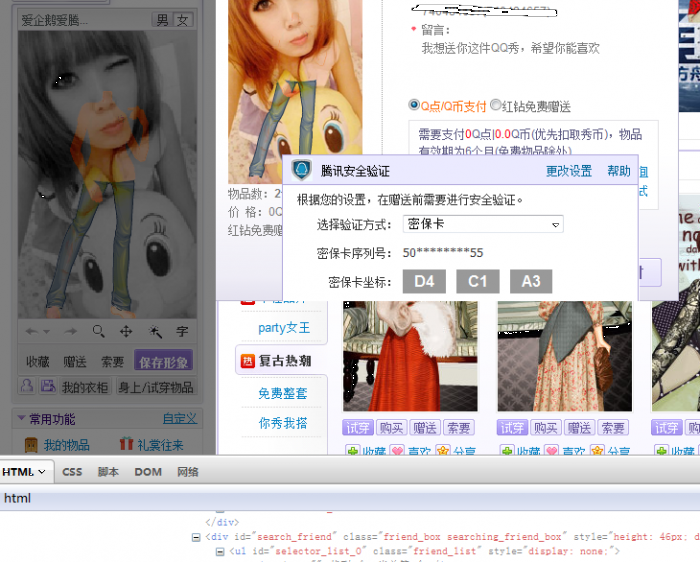Switch to 网络 devtools tab
The height and width of the screenshot is (562, 700).
188,472
